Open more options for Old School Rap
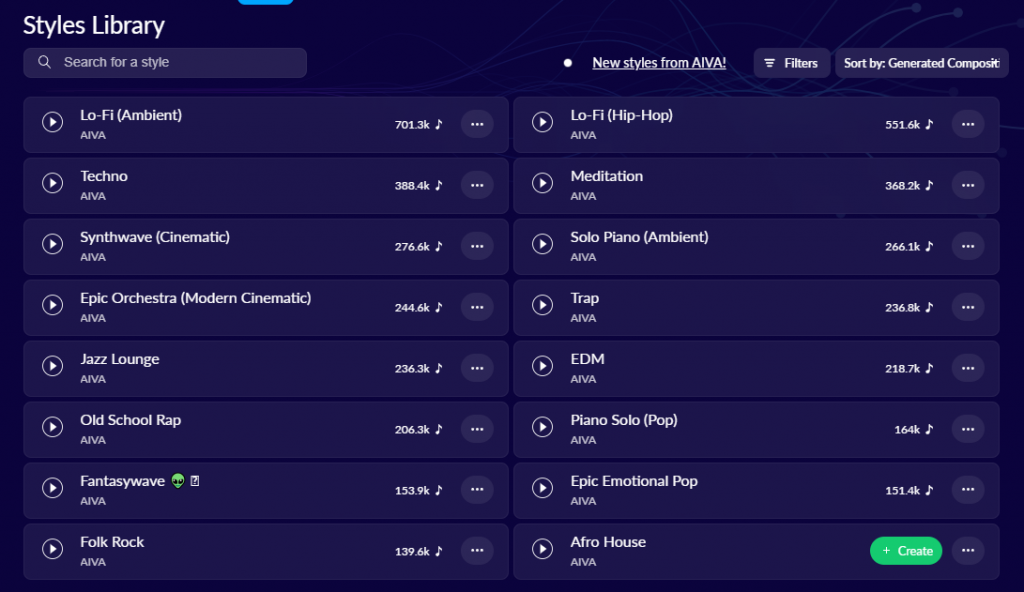The width and height of the screenshot is (1024, 592). pyautogui.click(x=477, y=429)
